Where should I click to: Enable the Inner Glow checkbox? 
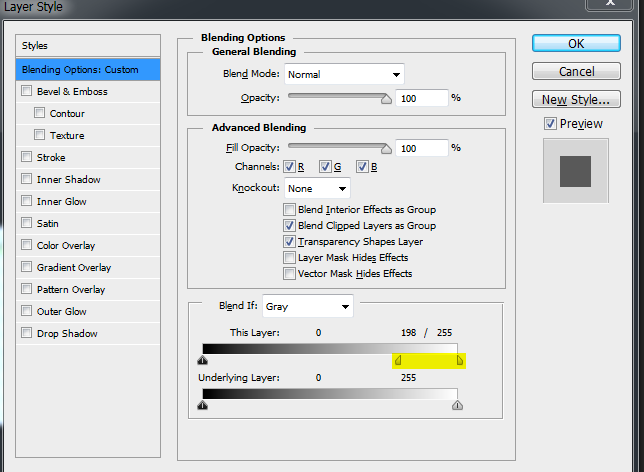pyautogui.click(x=27, y=201)
